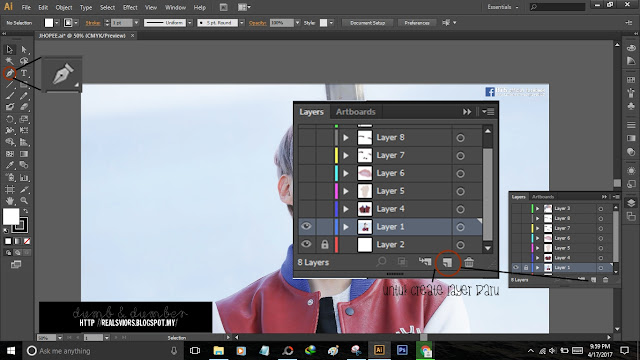Toggle Layer 1 eye in the small Layers panel

click(x=516, y=268)
